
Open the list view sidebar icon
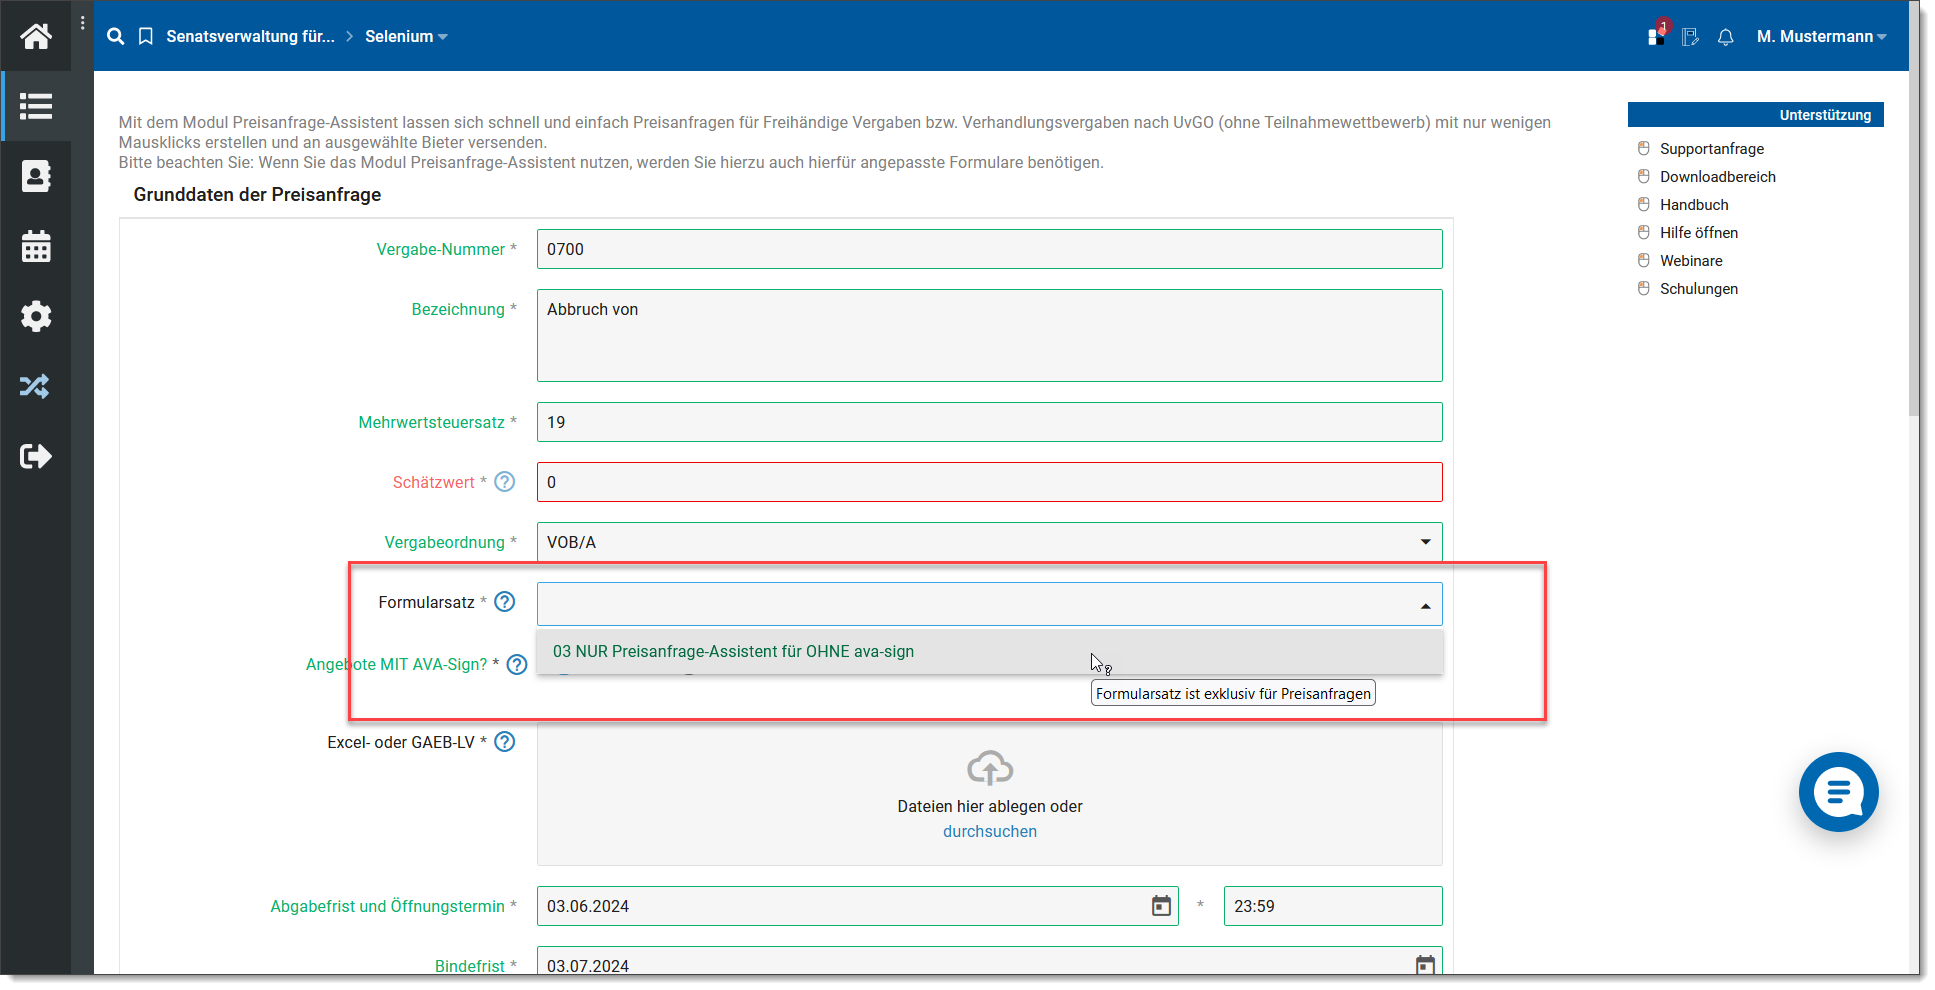coord(36,106)
